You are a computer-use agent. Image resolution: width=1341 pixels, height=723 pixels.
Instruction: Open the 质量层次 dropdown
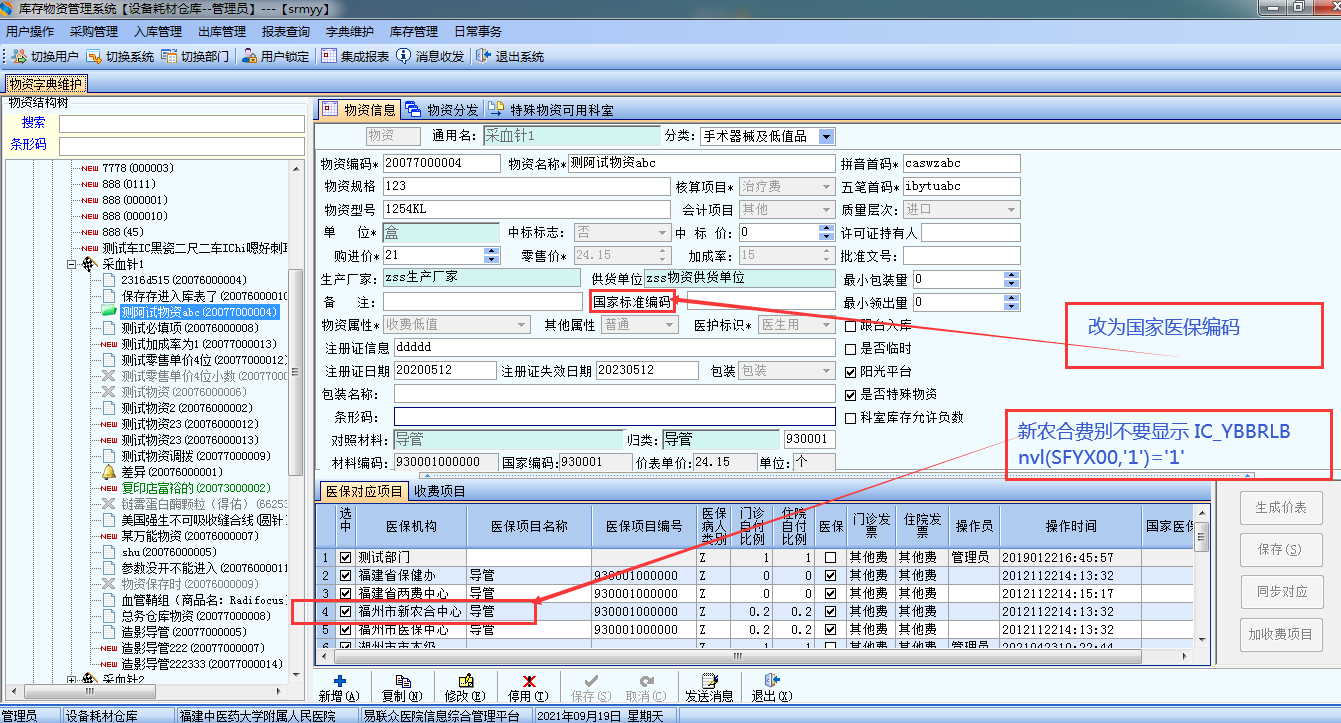[1012, 210]
